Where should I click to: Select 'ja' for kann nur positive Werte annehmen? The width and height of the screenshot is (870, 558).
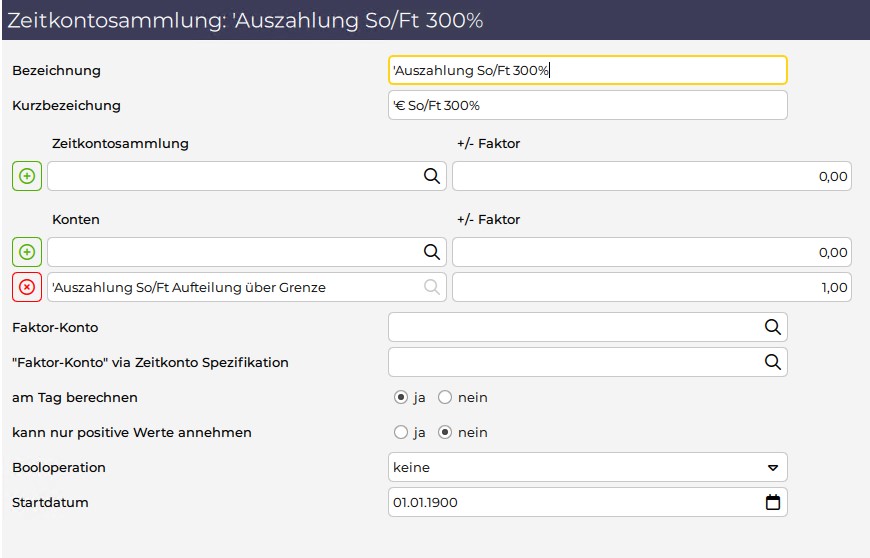(401, 432)
